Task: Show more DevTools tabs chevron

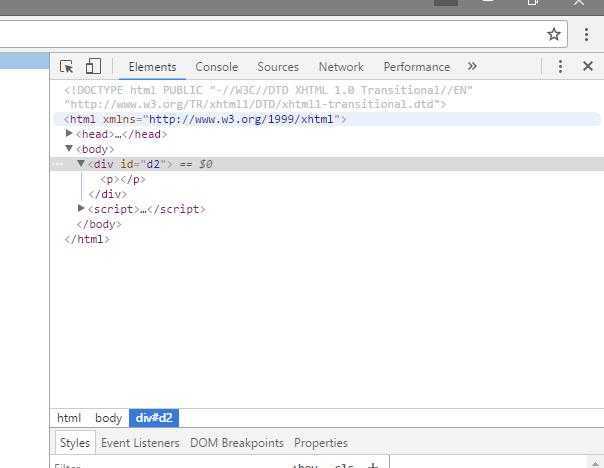Action: click(x=472, y=66)
